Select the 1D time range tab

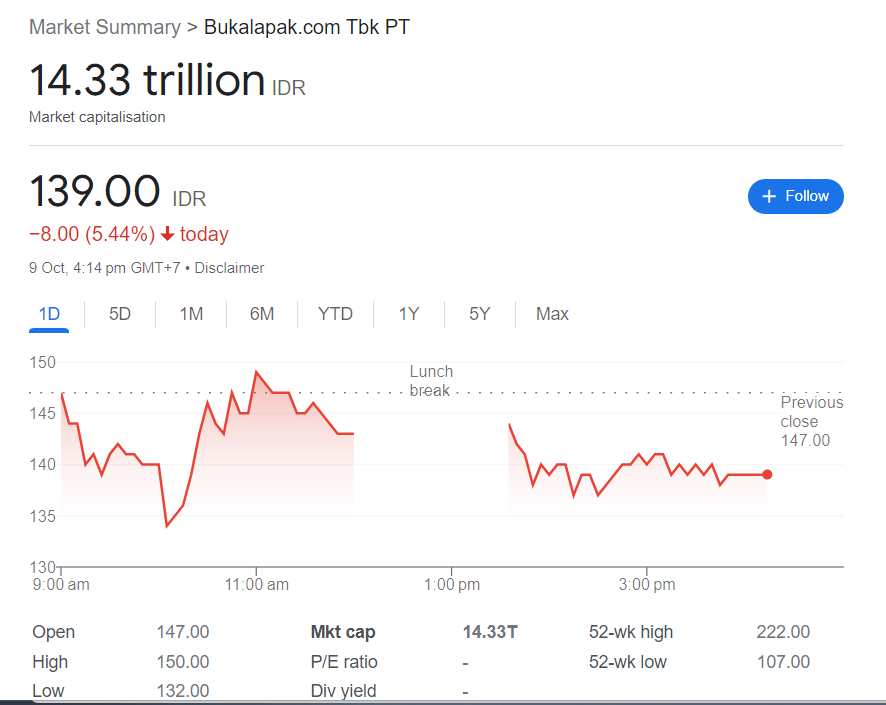49,314
